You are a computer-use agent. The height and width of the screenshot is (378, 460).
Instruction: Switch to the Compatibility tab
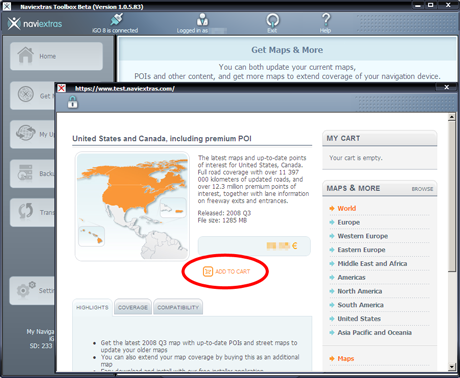pos(178,307)
